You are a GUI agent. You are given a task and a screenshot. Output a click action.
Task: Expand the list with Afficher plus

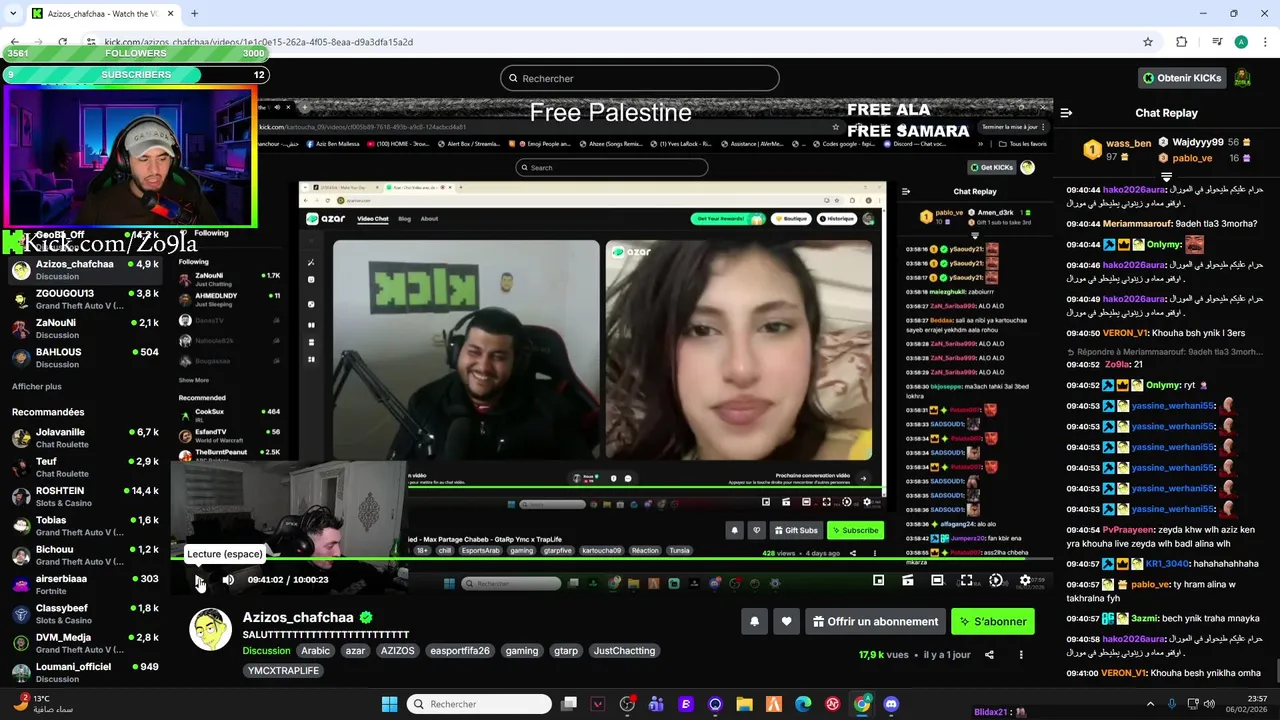tap(37, 387)
